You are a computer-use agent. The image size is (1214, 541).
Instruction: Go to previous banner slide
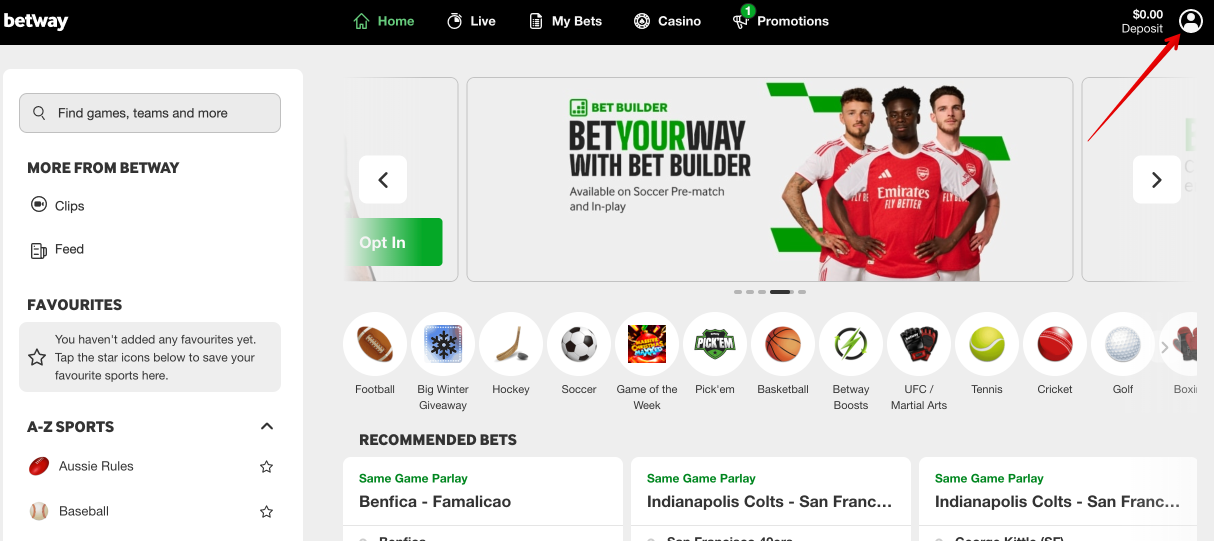pos(383,180)
